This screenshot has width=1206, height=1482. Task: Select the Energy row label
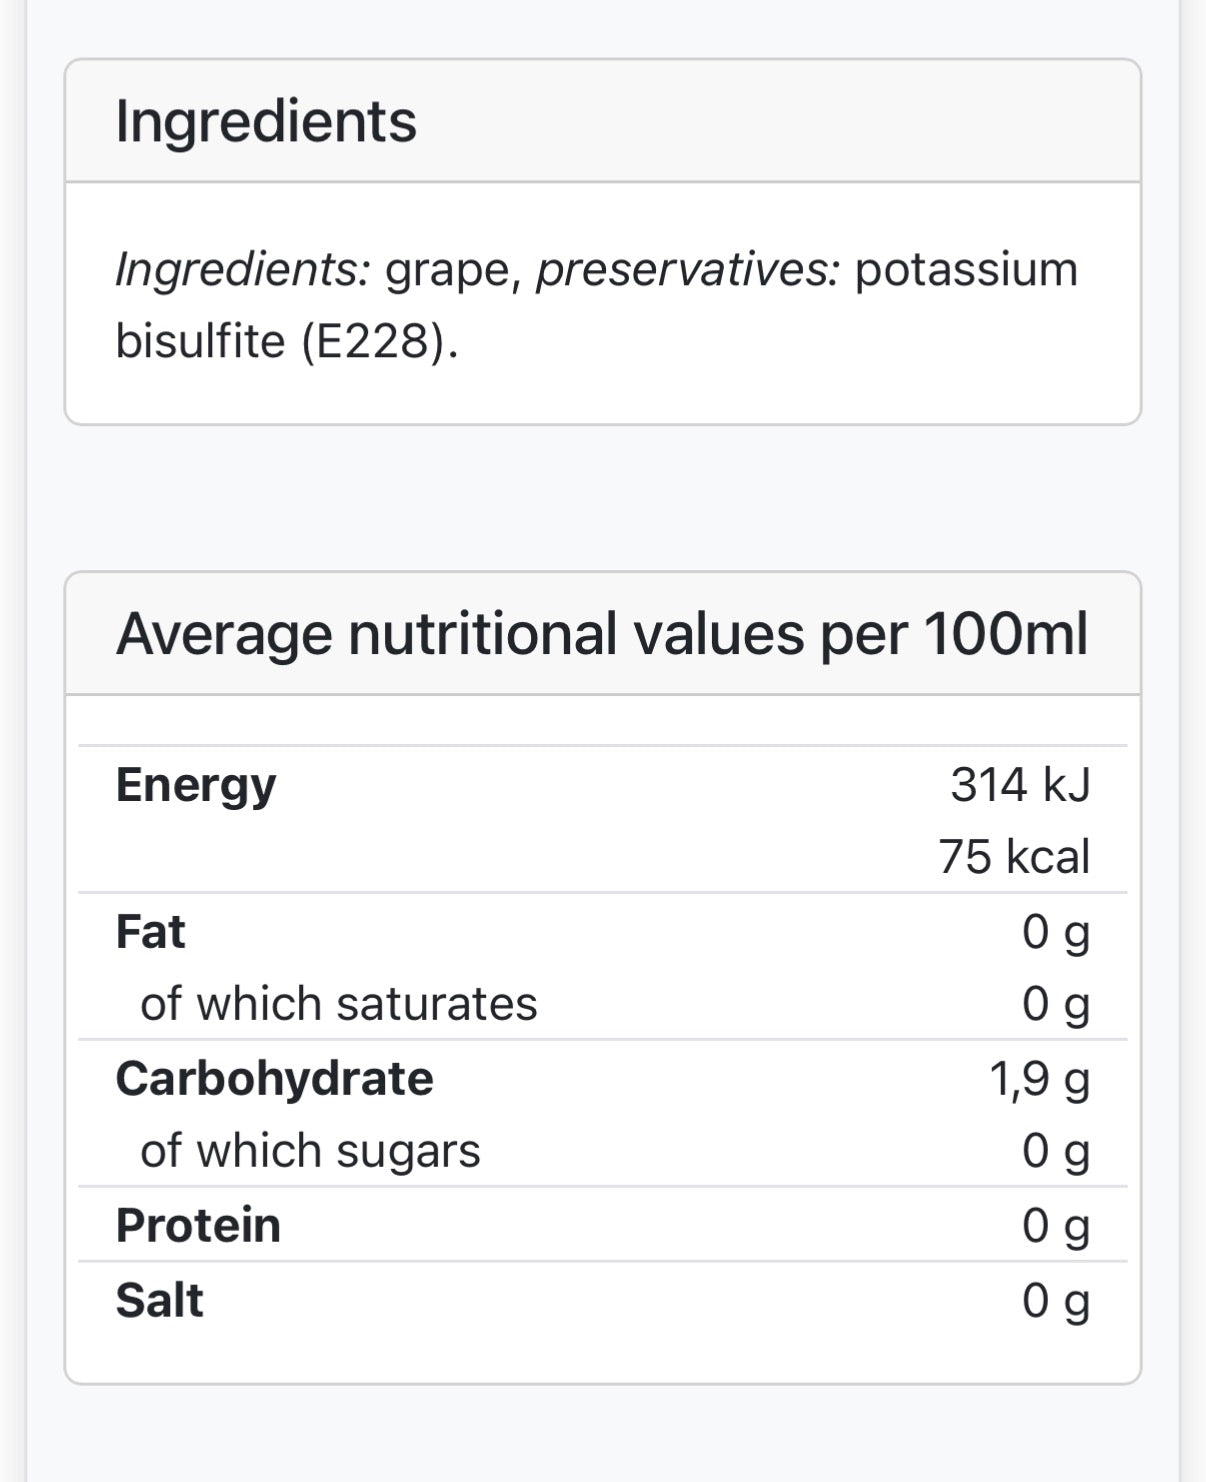click(196, 785)
